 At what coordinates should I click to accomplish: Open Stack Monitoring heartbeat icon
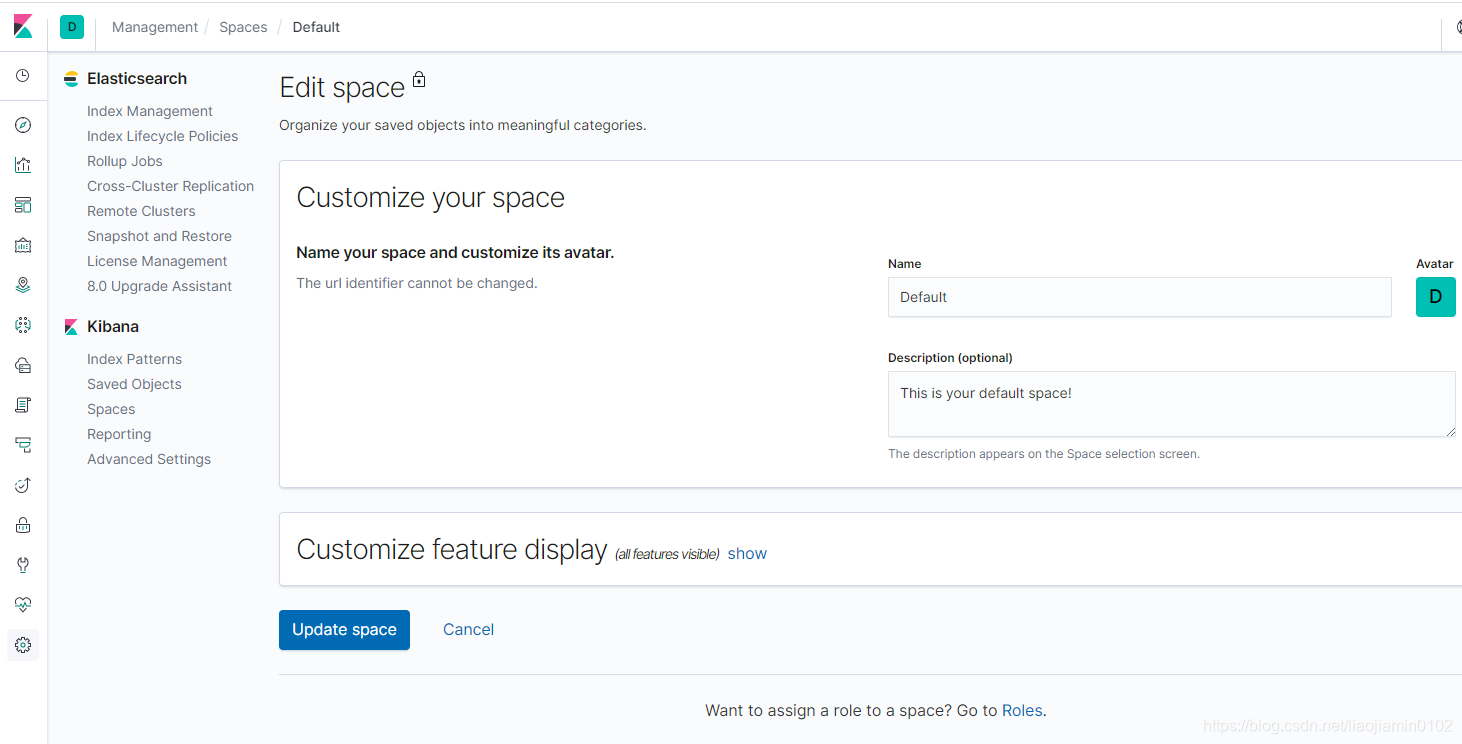pos(23,605)
